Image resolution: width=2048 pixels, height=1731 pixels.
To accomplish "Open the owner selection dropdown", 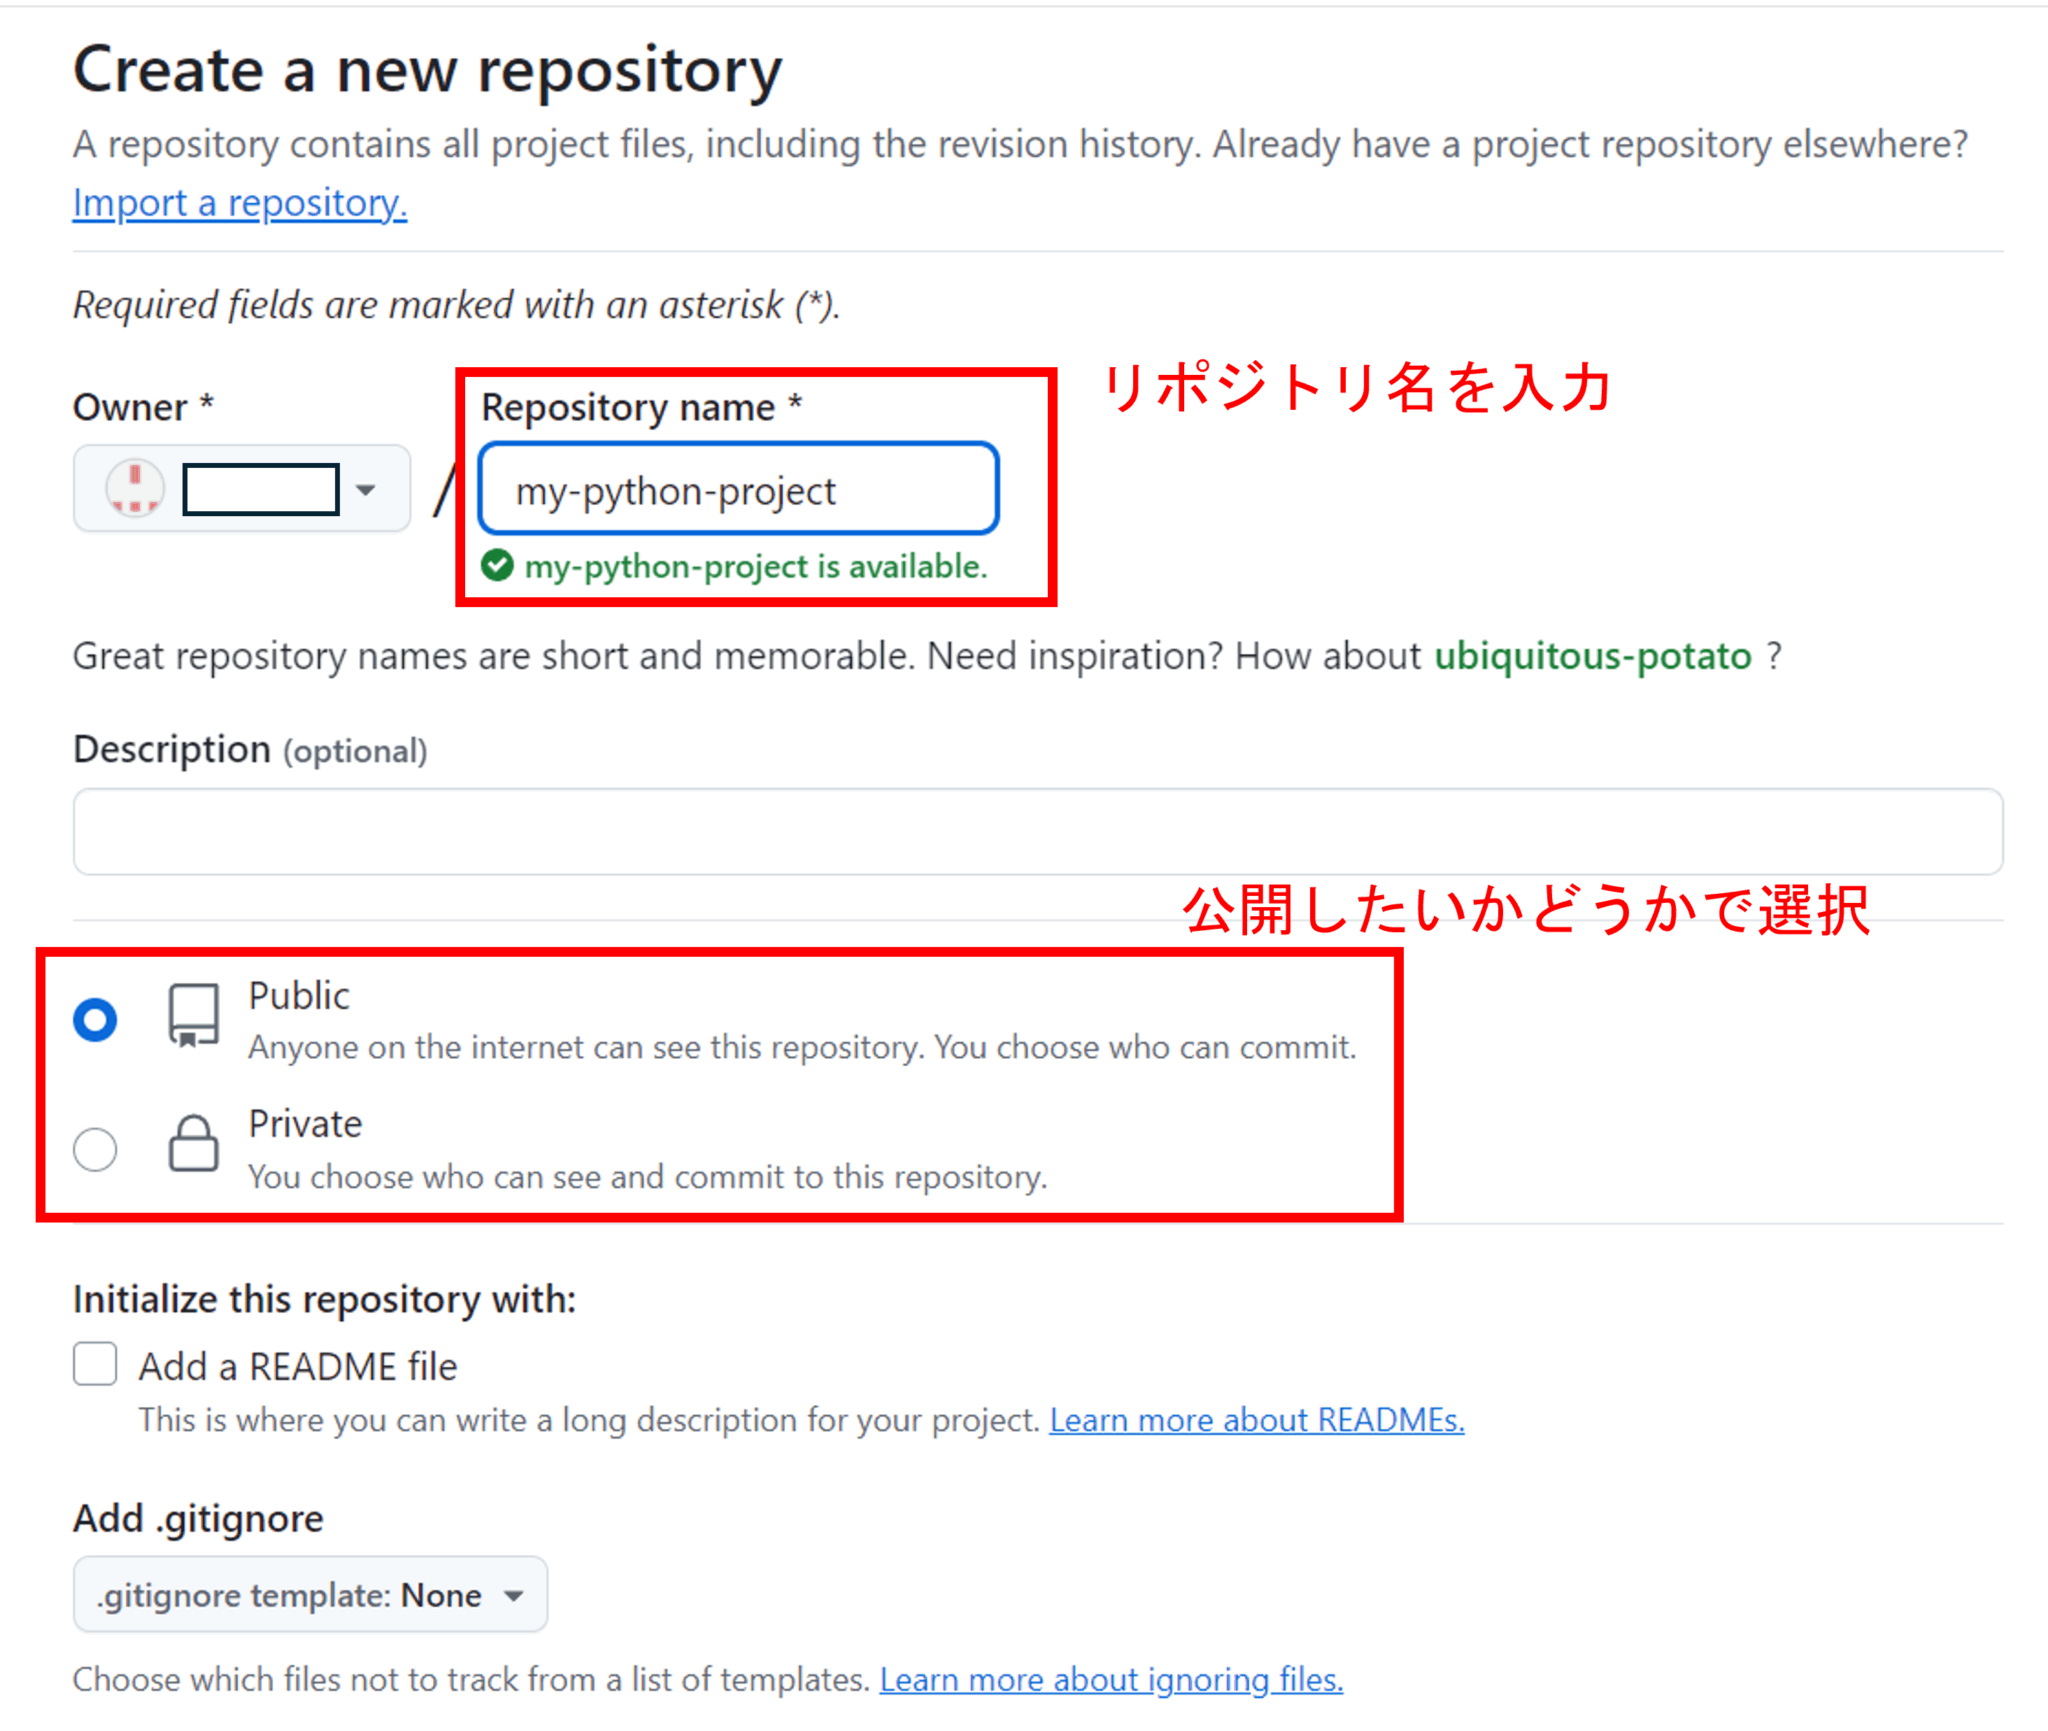I will click(367, 489).
